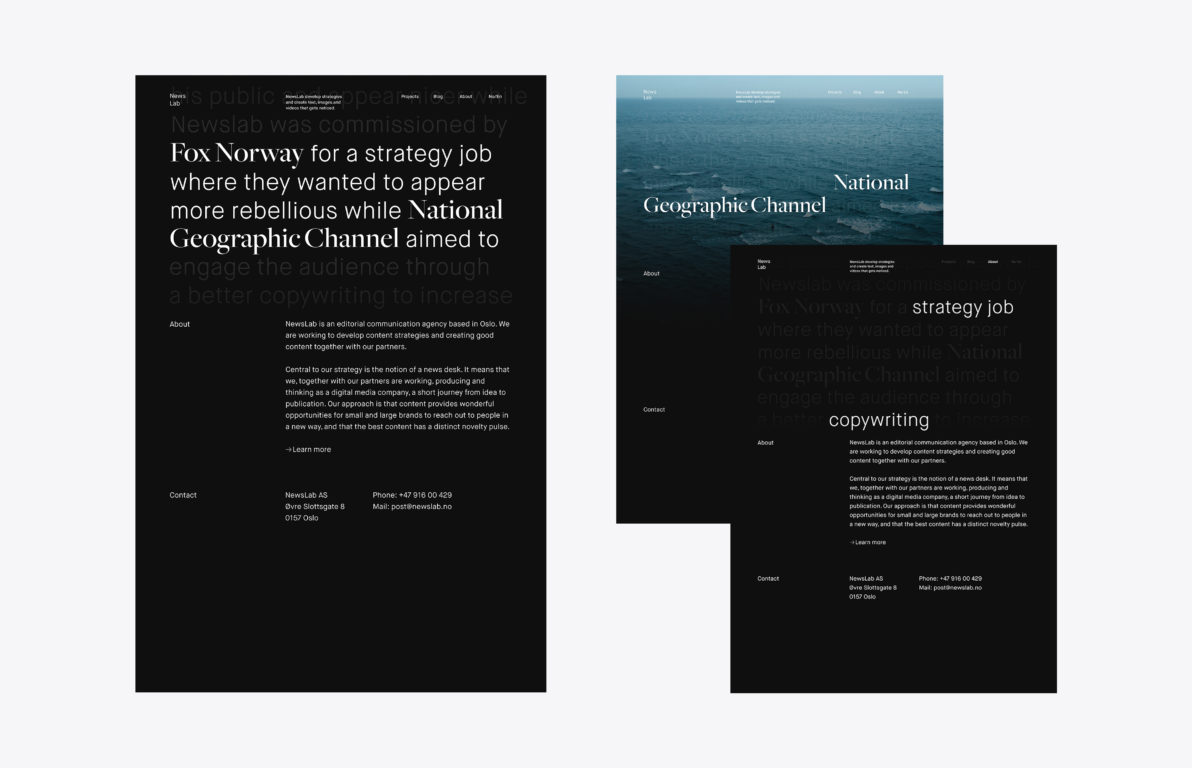Click the About label on the ocean page
The width and height of the screenshot is (1192, 768).
click(651, 273)
